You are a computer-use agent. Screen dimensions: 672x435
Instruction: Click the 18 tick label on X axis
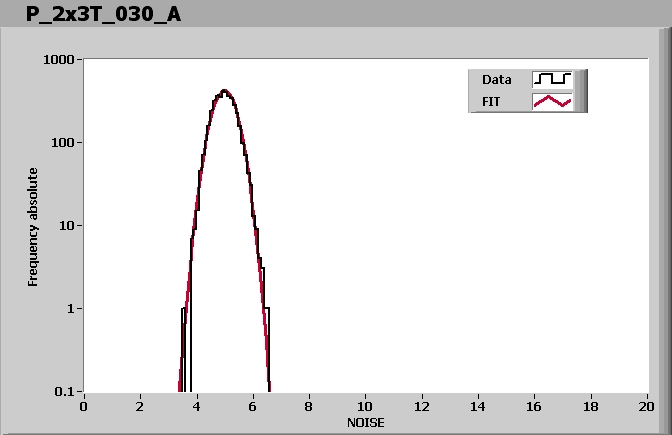(x=591, y=406)
